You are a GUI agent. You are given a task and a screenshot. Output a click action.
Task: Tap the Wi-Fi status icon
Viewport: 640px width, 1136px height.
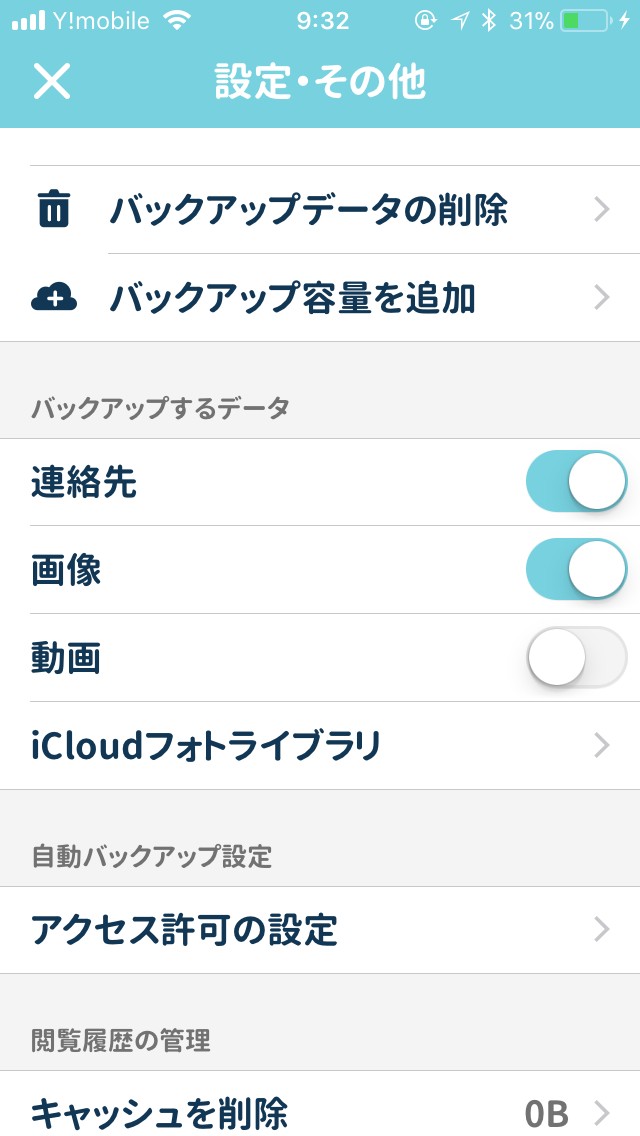coord(178,21)
